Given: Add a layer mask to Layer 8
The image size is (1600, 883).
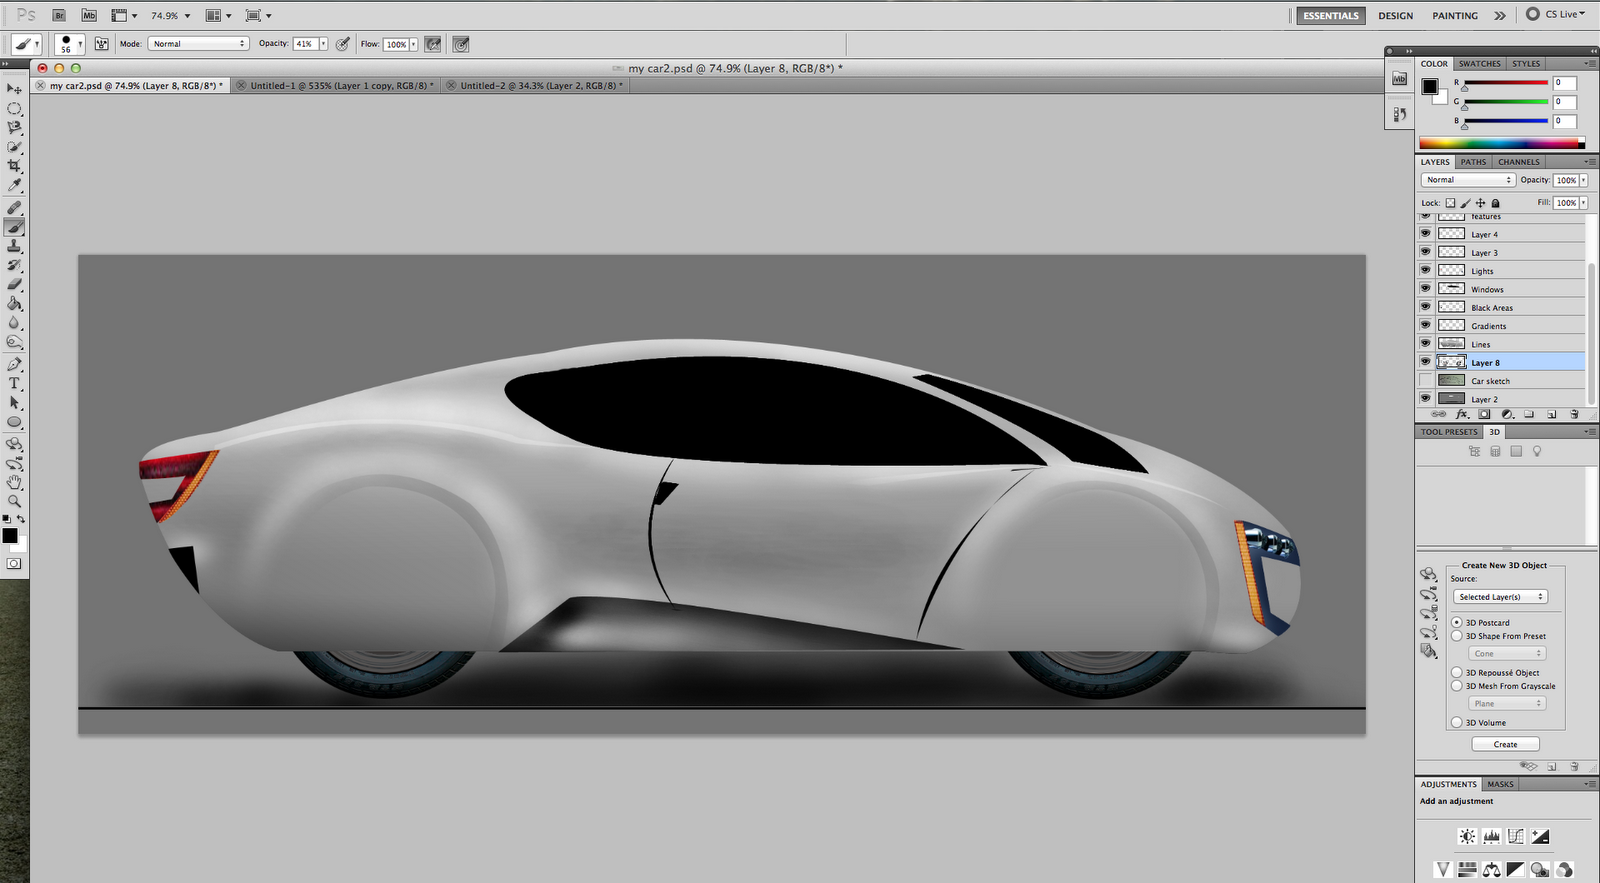Looking at the screenshot, I should click(x=1485, y=414).
